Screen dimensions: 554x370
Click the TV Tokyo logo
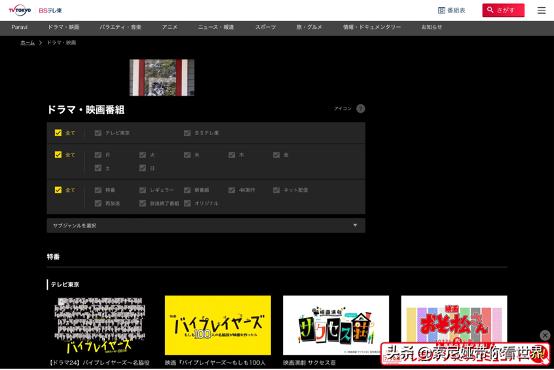(x=20, y=10)
